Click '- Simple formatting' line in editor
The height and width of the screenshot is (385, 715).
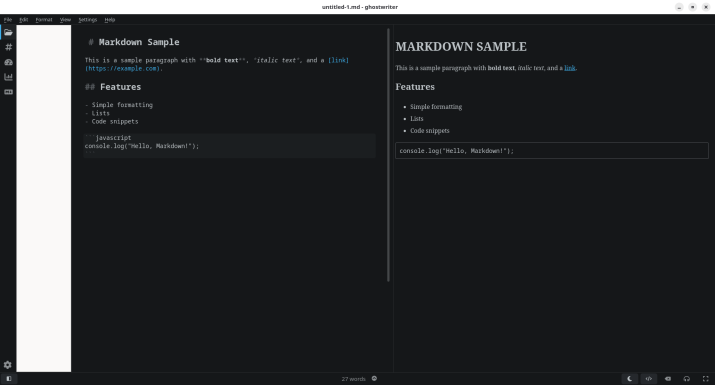pos(119,105)
